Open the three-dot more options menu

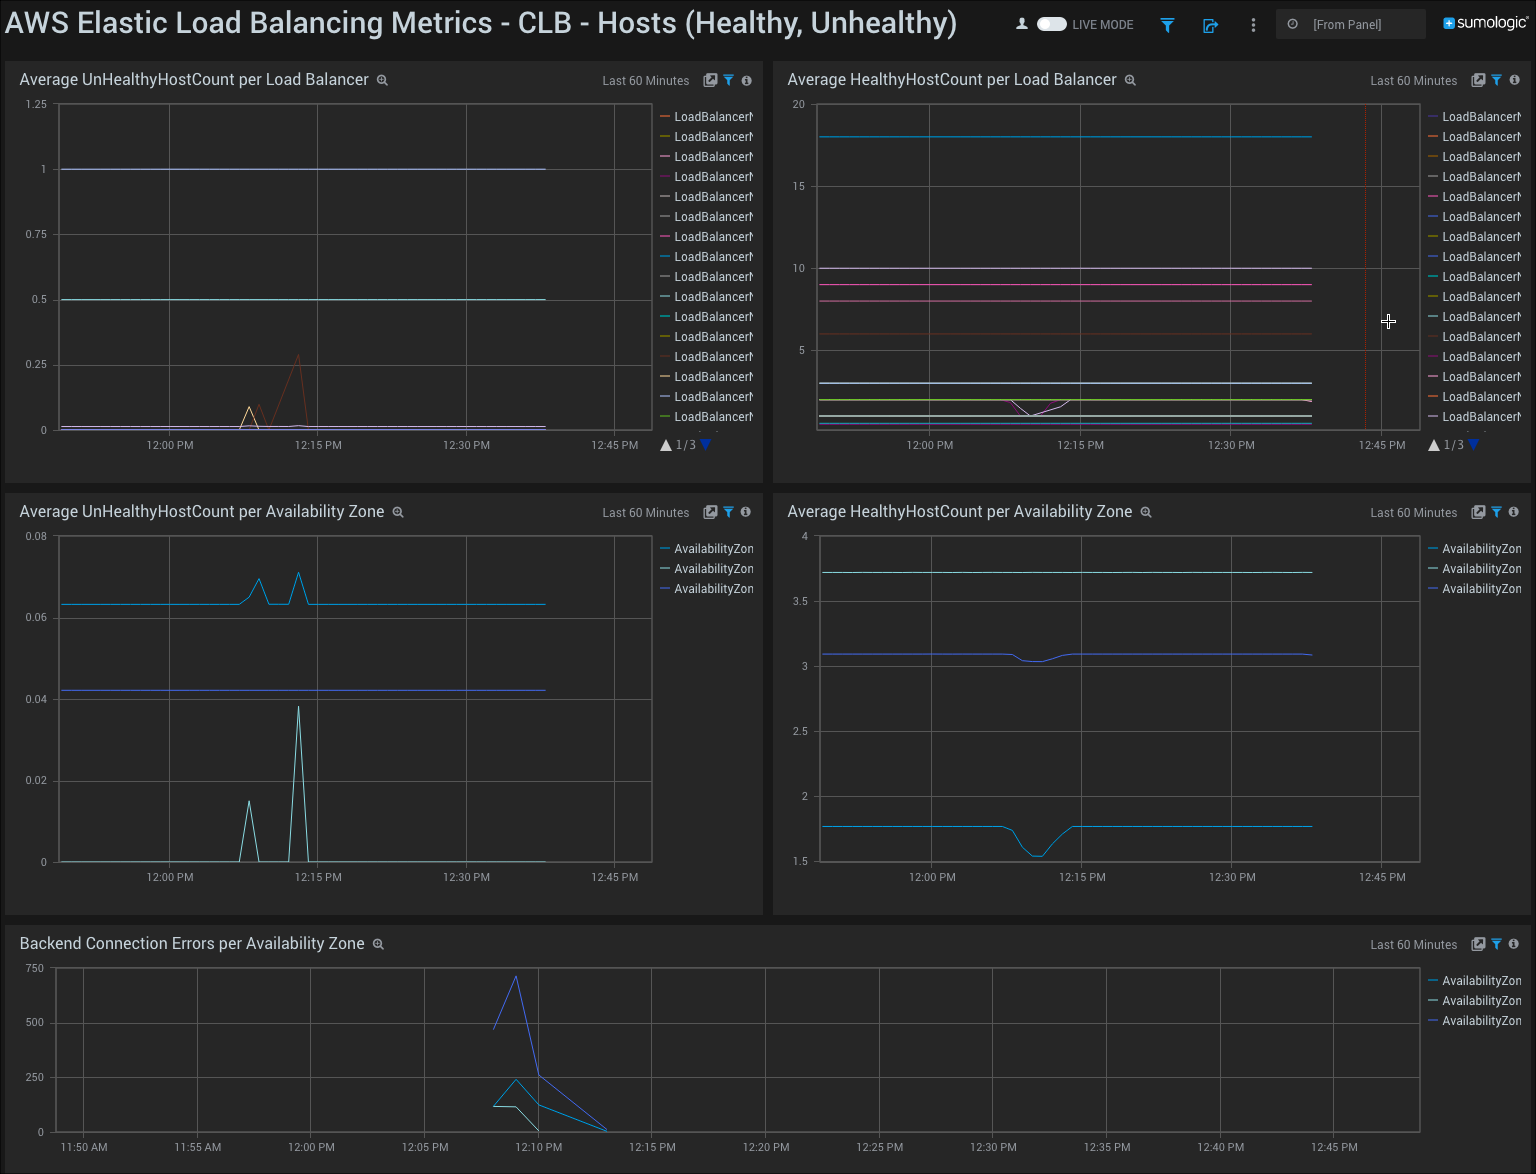[1253, 24]
